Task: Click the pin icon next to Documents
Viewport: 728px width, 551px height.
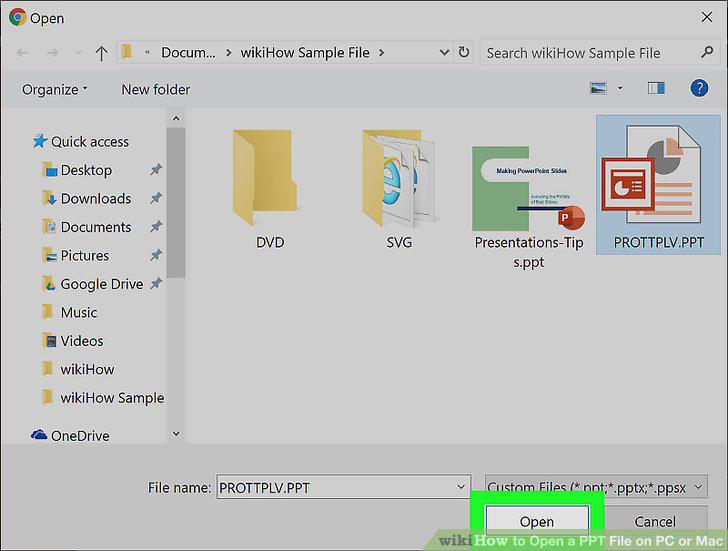Action: tap(156, 227)
